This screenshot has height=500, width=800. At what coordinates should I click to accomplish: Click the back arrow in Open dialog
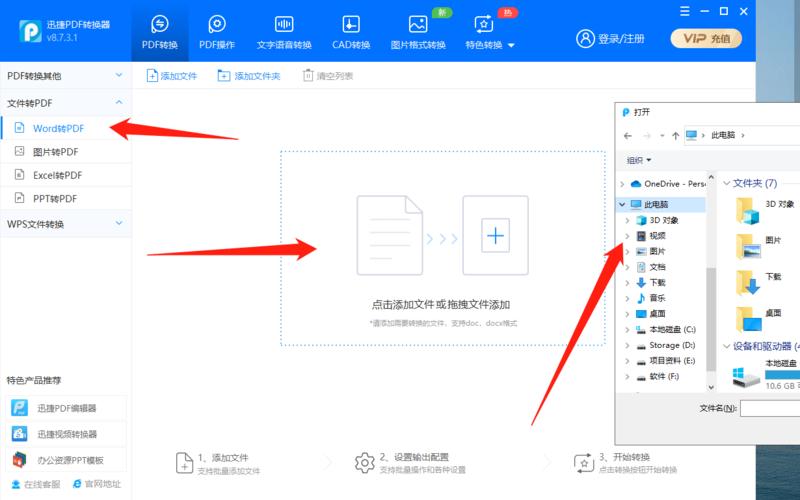pos(628,136)
